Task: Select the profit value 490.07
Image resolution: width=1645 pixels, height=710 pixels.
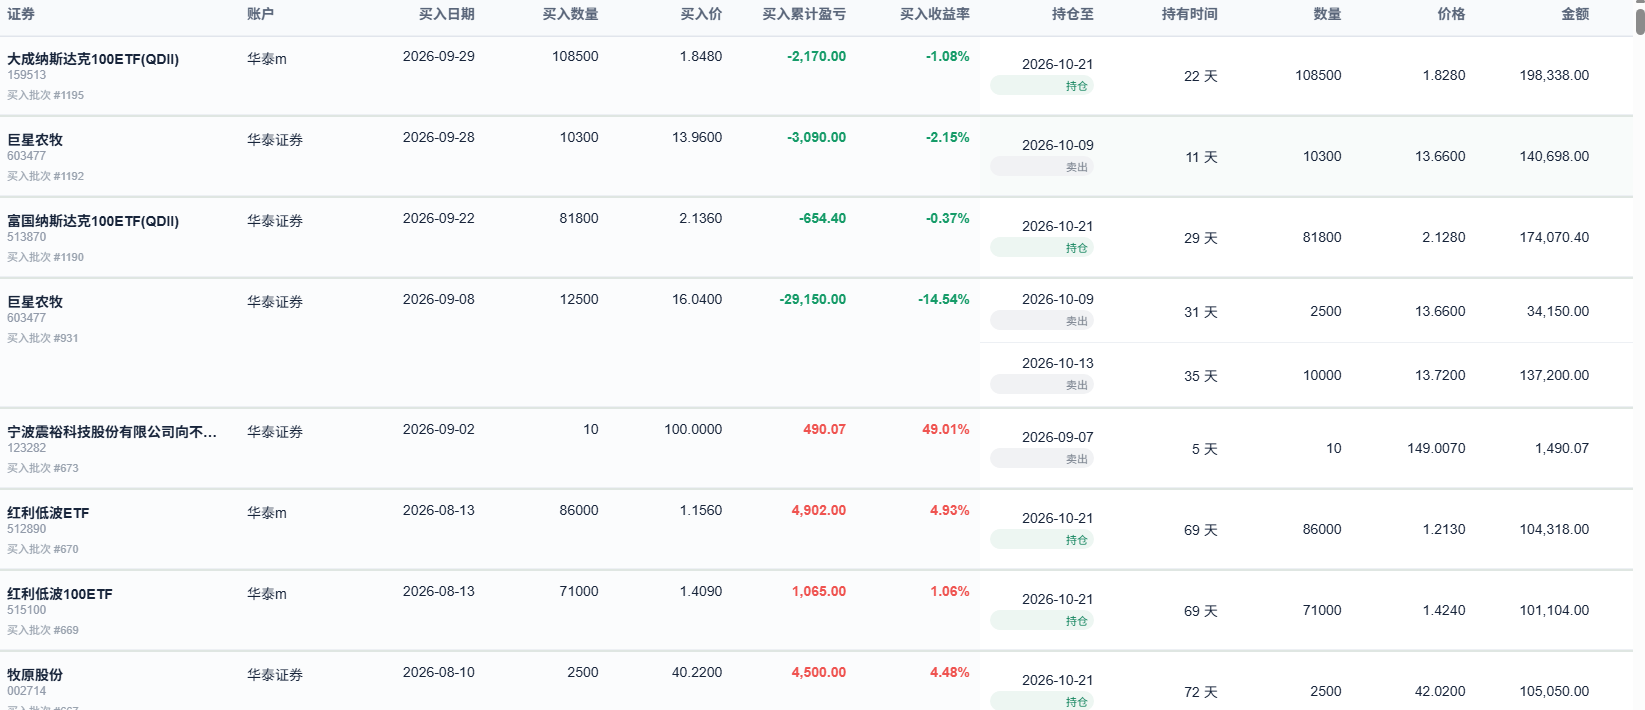Action: click(x=824, y=430)
